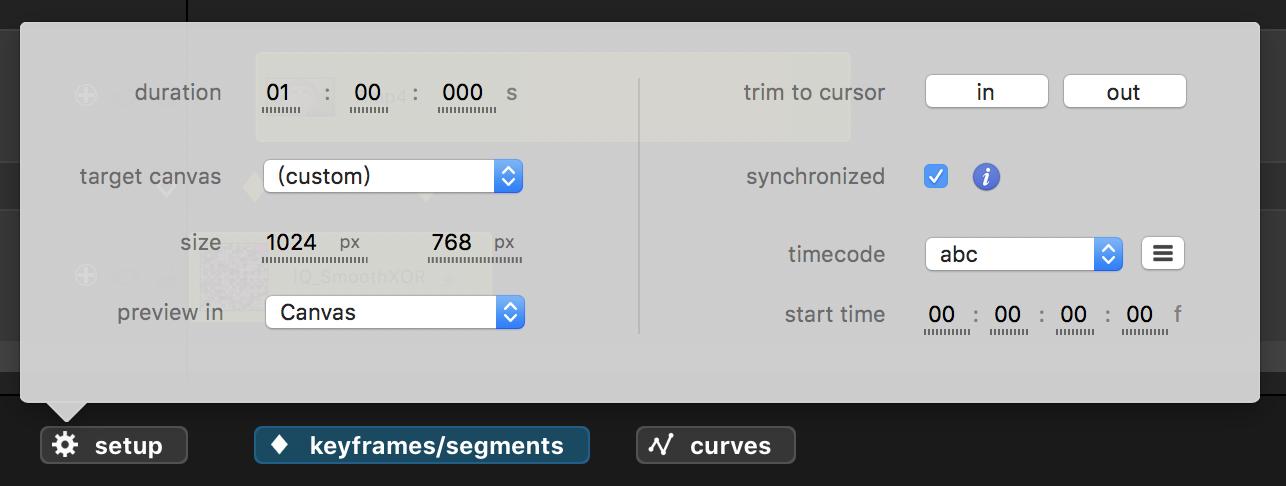Image resolution: width=1286 pixels, height=486 pixels.
Task: Click the synchronized info icon
Action: pyautogui.click(x=986, y=177)
